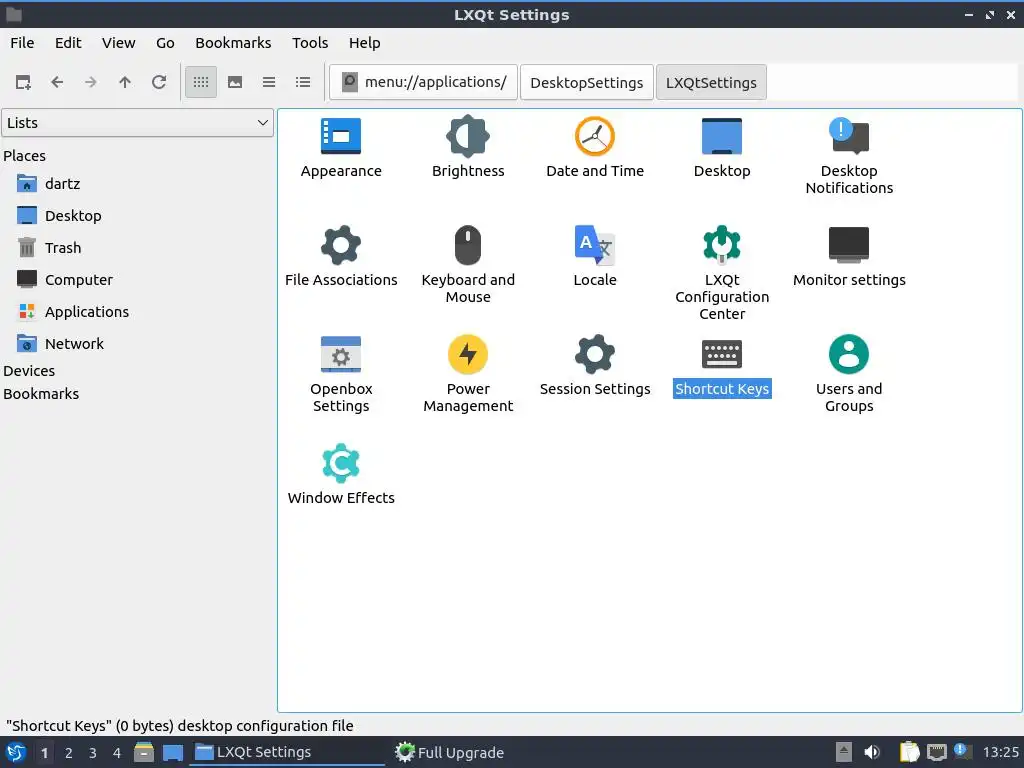Click the network status tray icon
This screenshot has width=1024, height=768.
click(936, 752)
